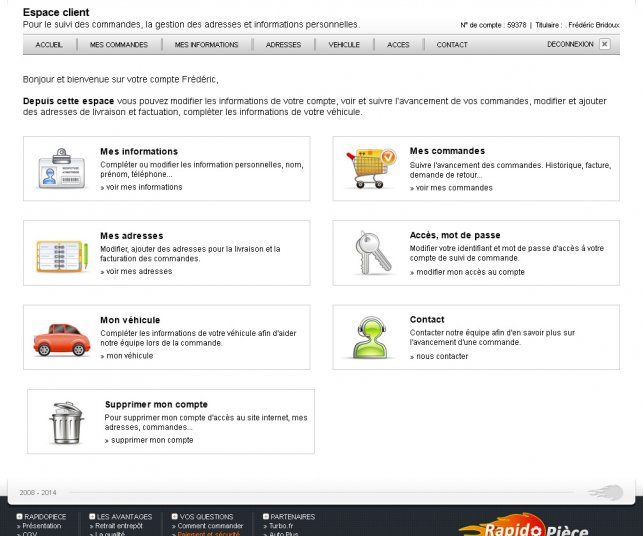This screenshot has width=643, height=536.
Task: Click the ID badge icon for Mes informations
Action: click(x=62, y=169)
